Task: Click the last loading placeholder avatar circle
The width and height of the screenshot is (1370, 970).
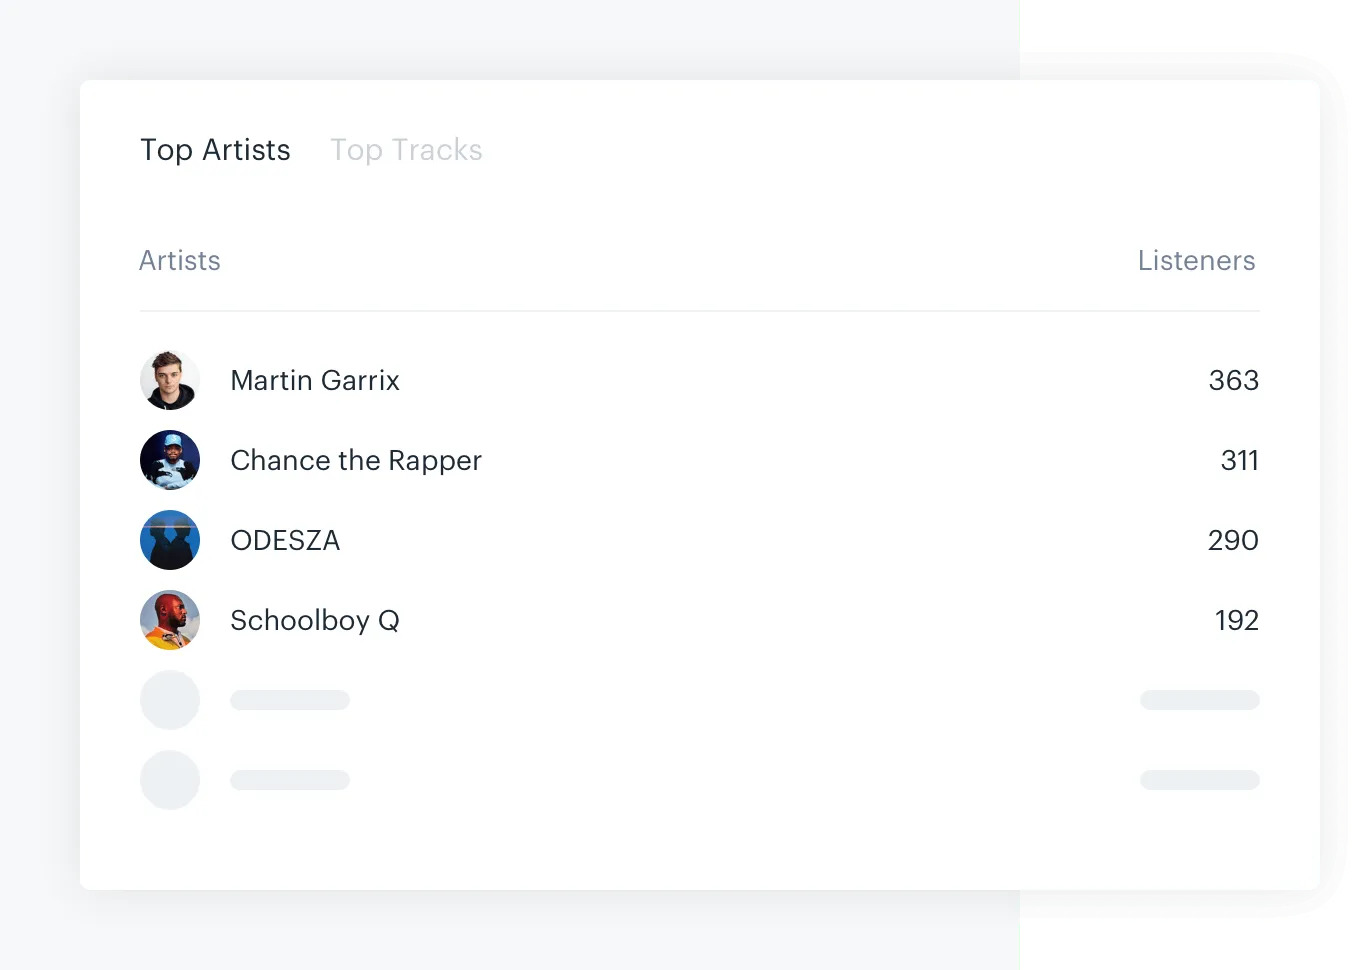Action: click(170, 780)
